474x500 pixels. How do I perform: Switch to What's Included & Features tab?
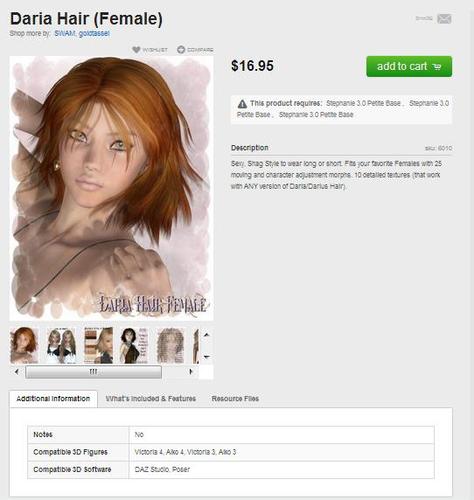pyautogui.click(x=151, y=398)
